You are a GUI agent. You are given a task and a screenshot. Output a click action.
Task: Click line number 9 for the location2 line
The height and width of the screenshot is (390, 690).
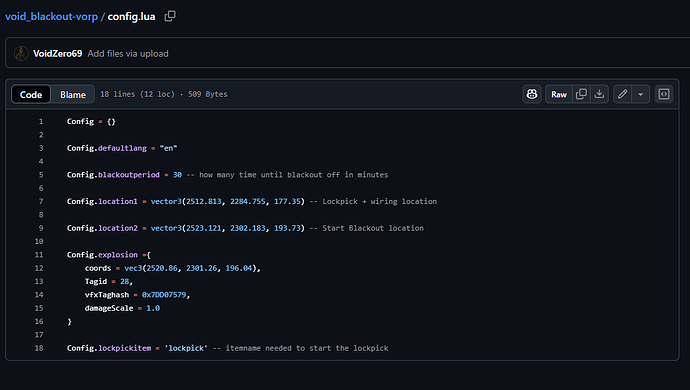[x=41, y=228]
